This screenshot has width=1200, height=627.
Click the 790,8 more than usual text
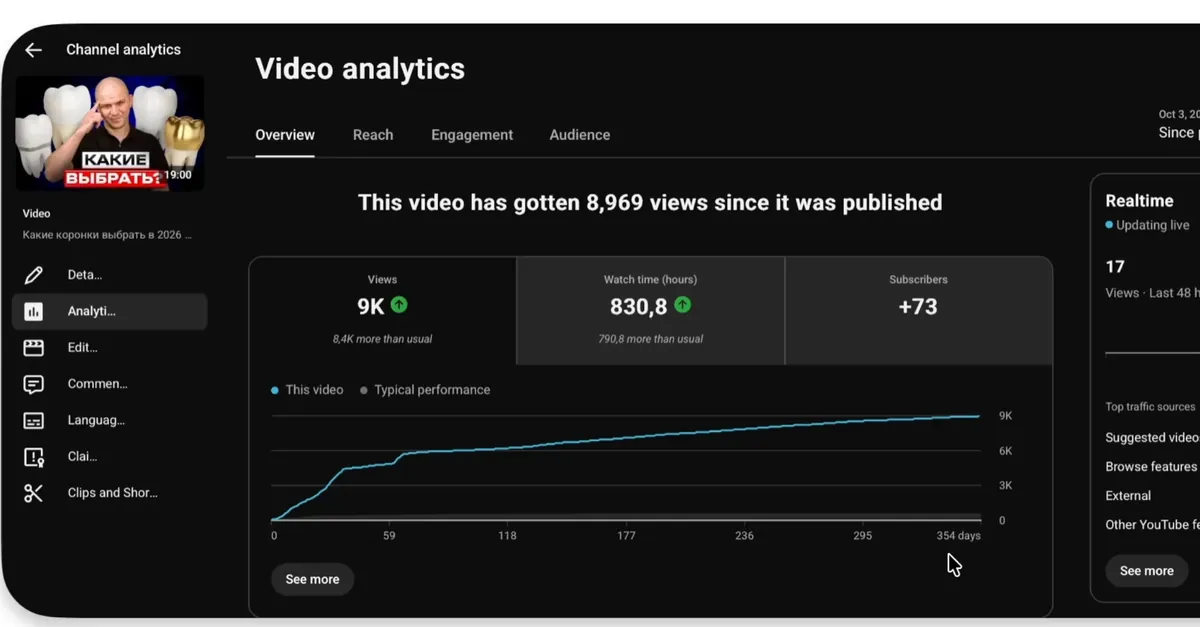(651, 340)
